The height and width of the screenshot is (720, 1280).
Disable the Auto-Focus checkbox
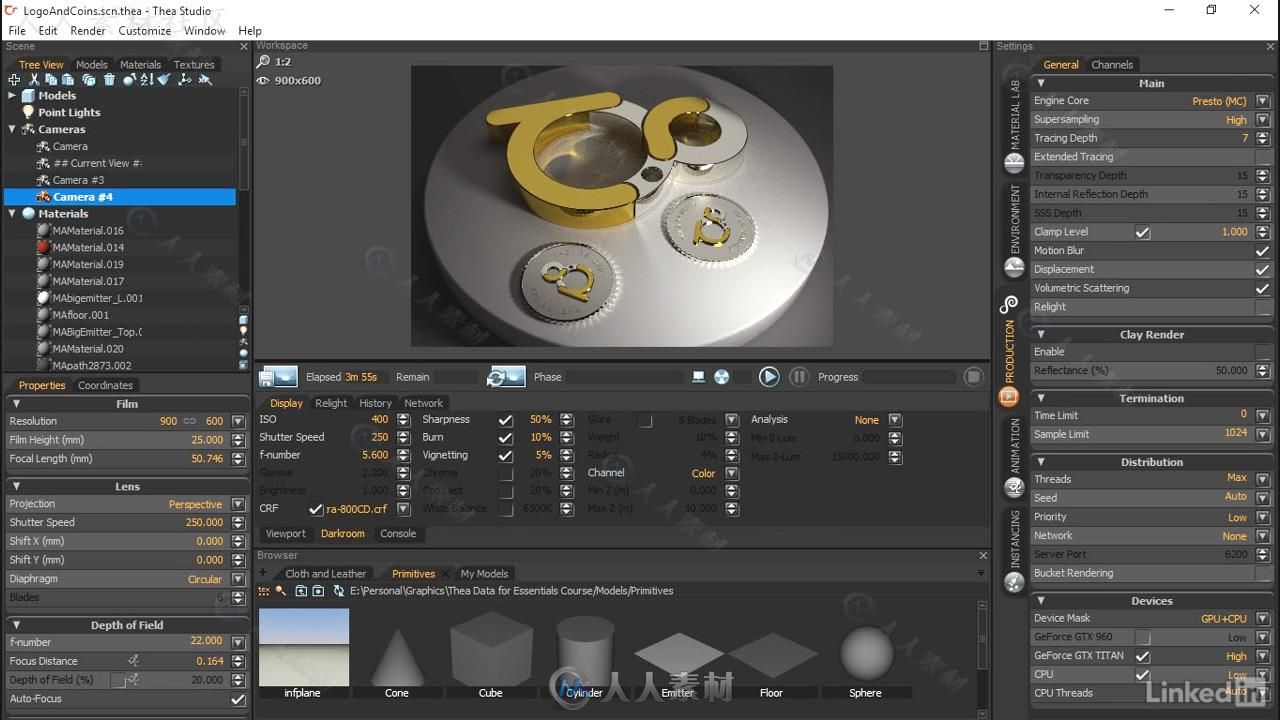238,699
